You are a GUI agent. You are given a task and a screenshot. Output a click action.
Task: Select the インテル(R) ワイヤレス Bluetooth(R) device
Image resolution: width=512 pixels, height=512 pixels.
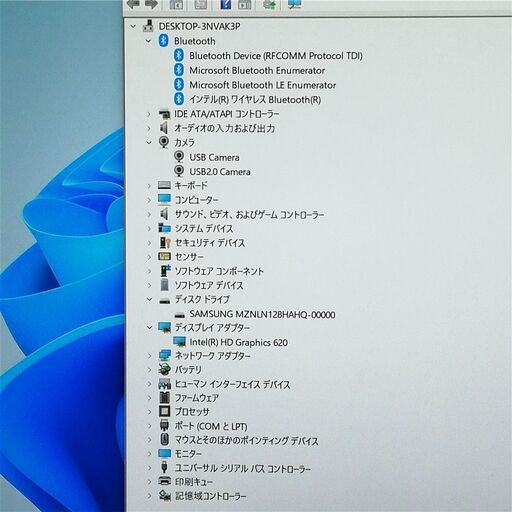255,99
